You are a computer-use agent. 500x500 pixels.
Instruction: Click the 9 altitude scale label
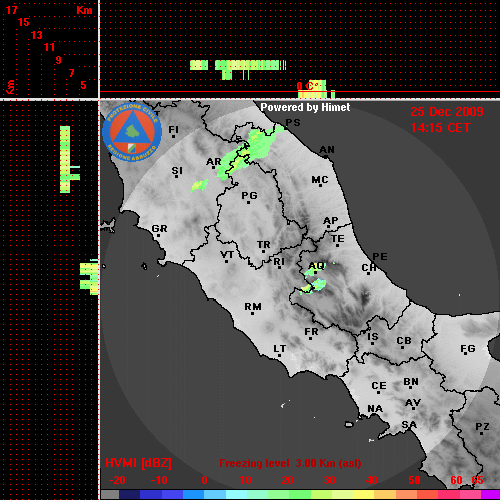coord(59,60)
